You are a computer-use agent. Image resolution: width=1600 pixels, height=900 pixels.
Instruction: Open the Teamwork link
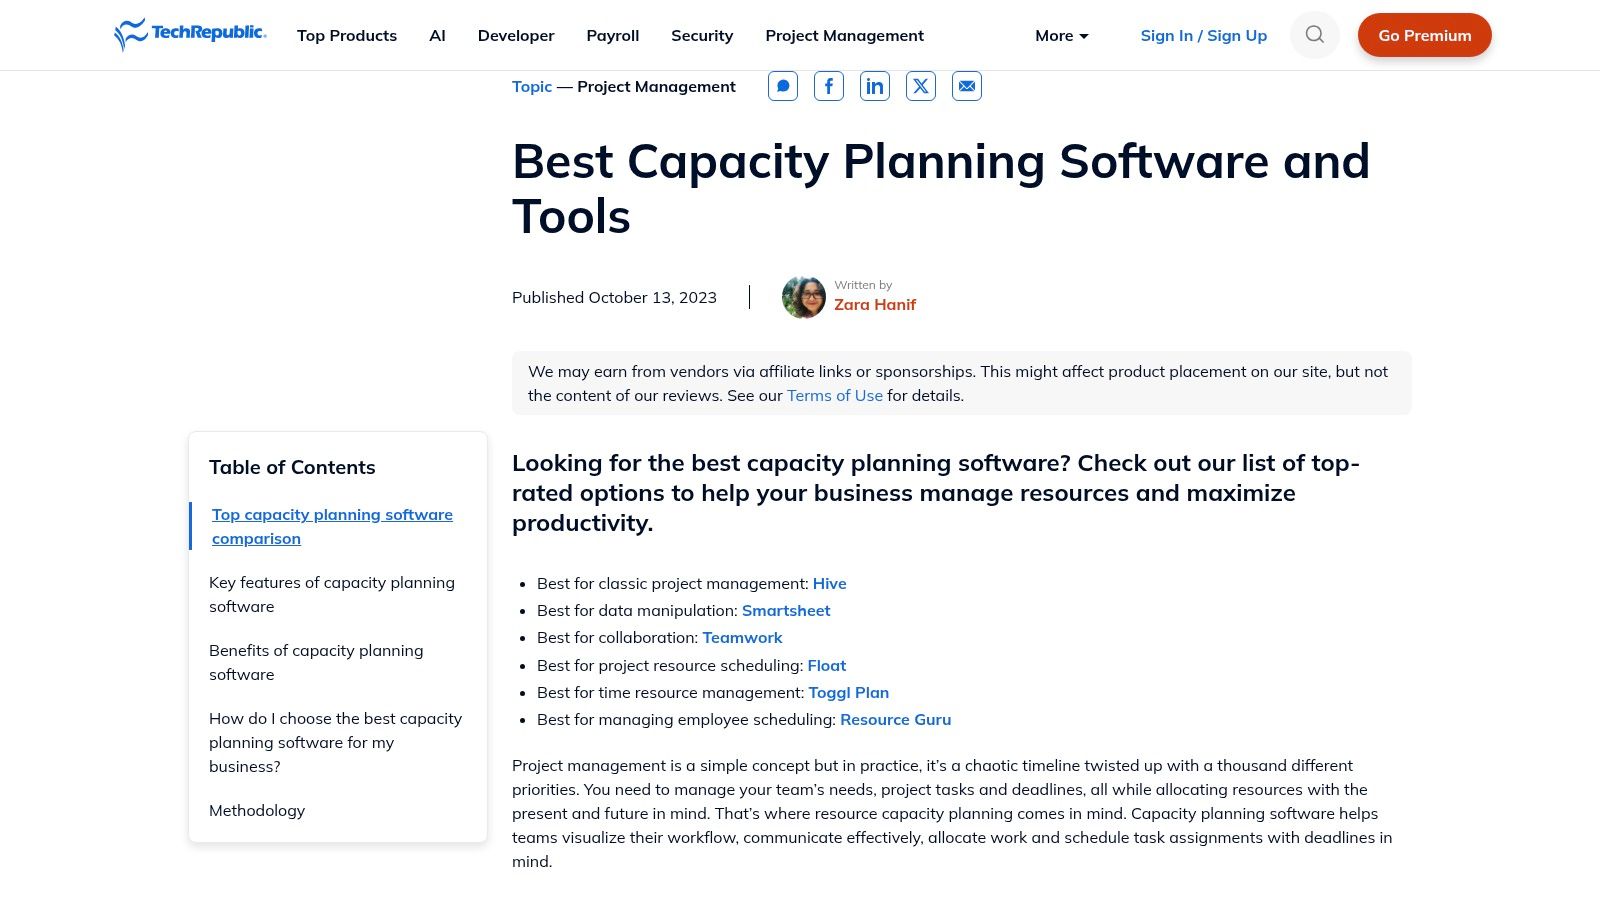click(x=742, y=637)
